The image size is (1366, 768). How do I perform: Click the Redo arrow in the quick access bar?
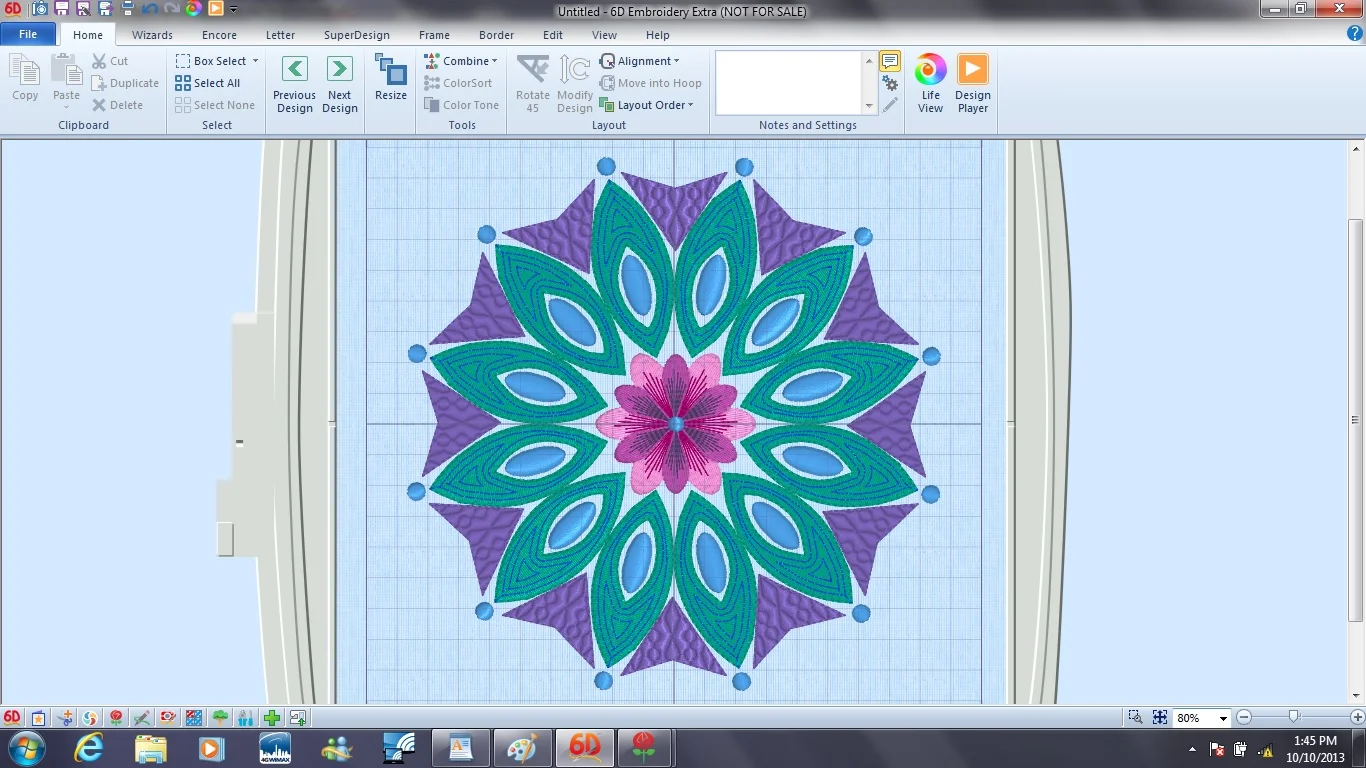point(171,9)
